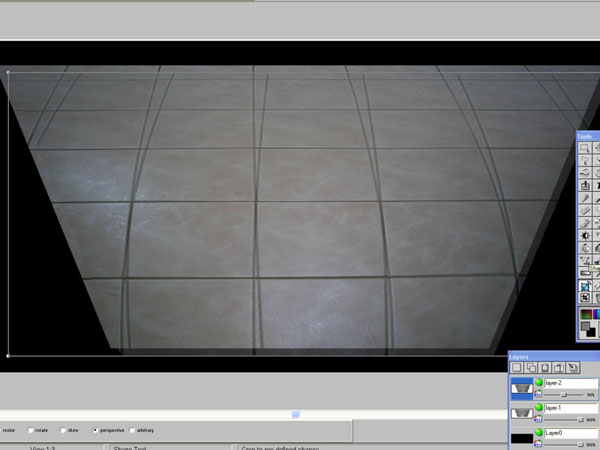Select the paint brush tool
Viewport: 600px width, 450px height.
pyautogui.click(x=584, y=198)
